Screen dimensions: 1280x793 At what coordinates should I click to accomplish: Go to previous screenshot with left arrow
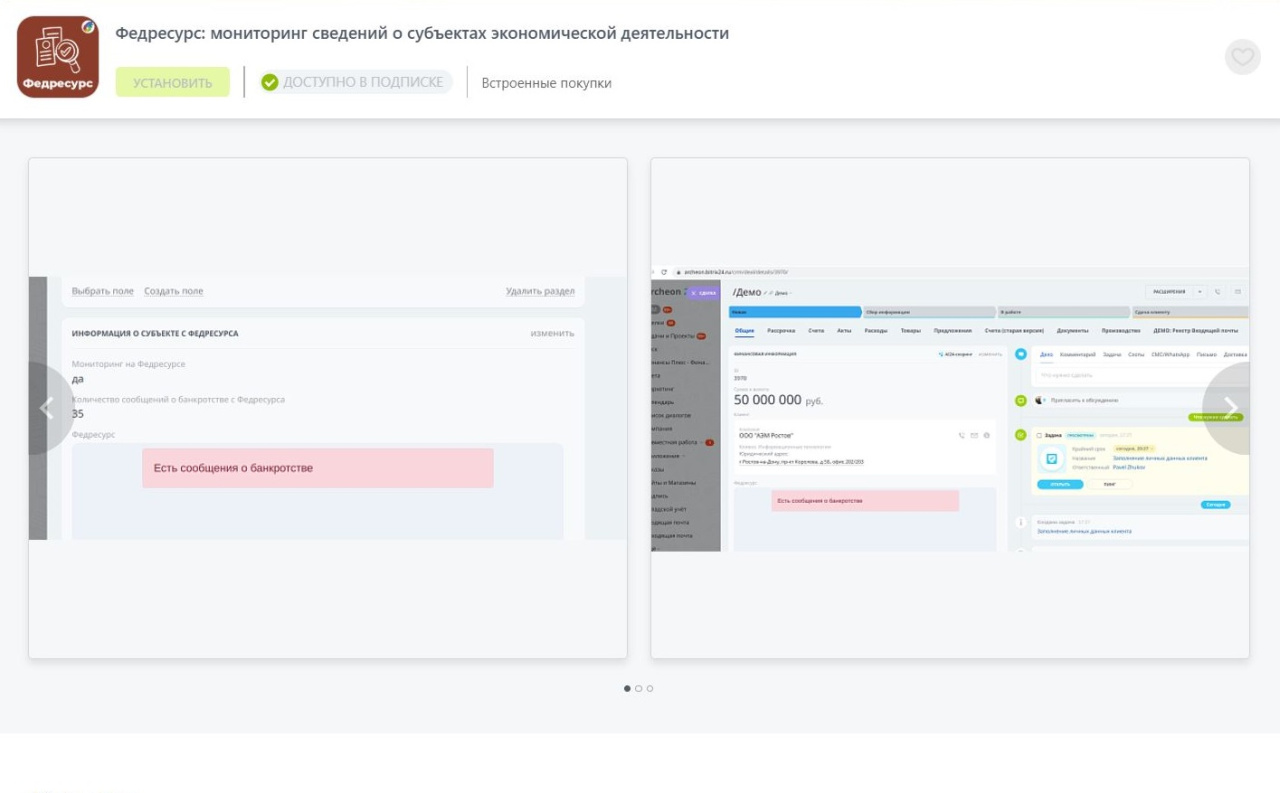(x=46, y=408)
